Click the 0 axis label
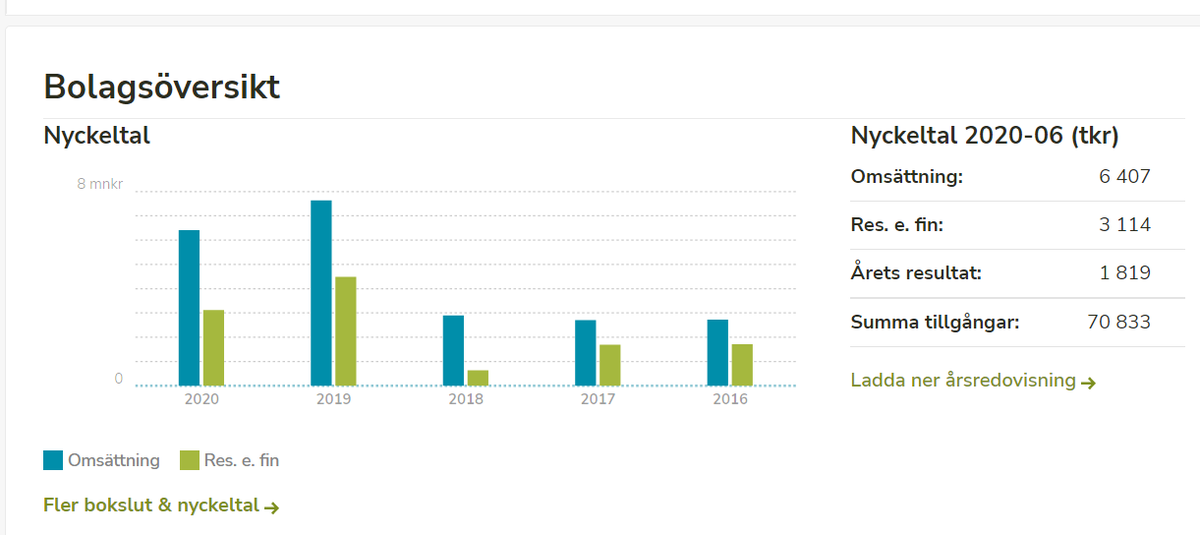Viewport: 1200px width, 535px height. [118, 379]
